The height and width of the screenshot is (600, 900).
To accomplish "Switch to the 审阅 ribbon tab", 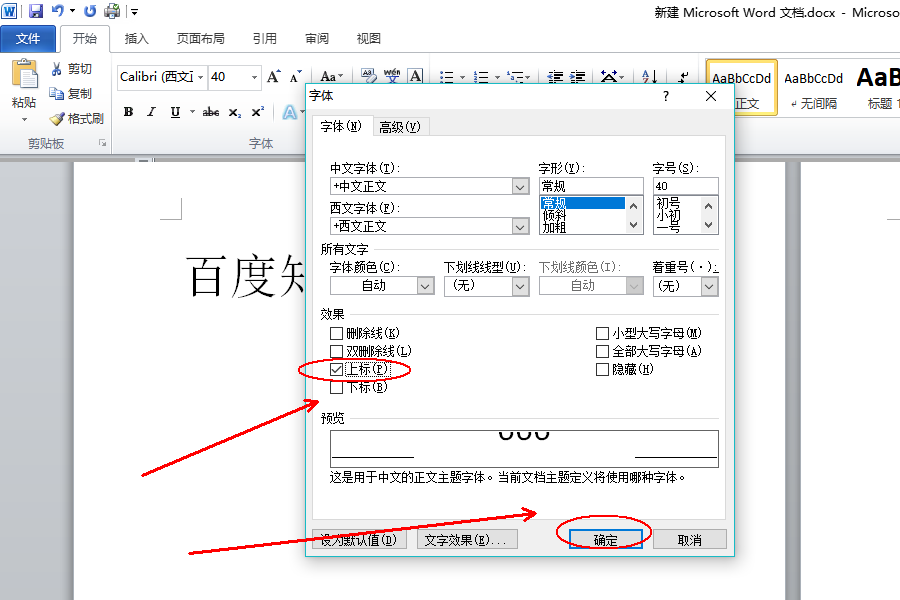I will pyautogui.click(x=317, y=38).
